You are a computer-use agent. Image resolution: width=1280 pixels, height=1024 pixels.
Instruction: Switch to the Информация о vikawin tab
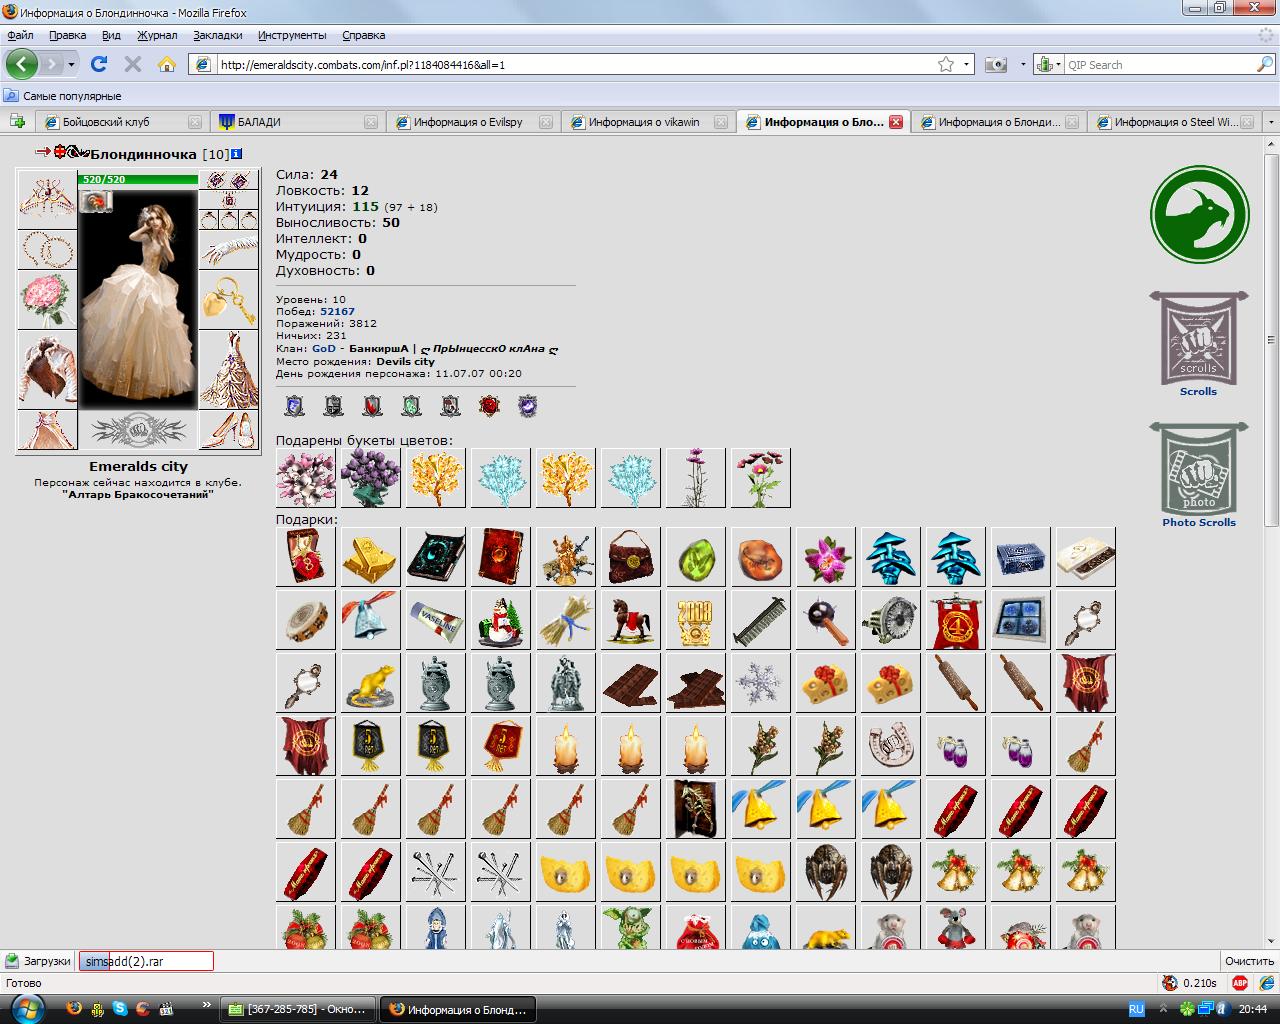[646, 122]
